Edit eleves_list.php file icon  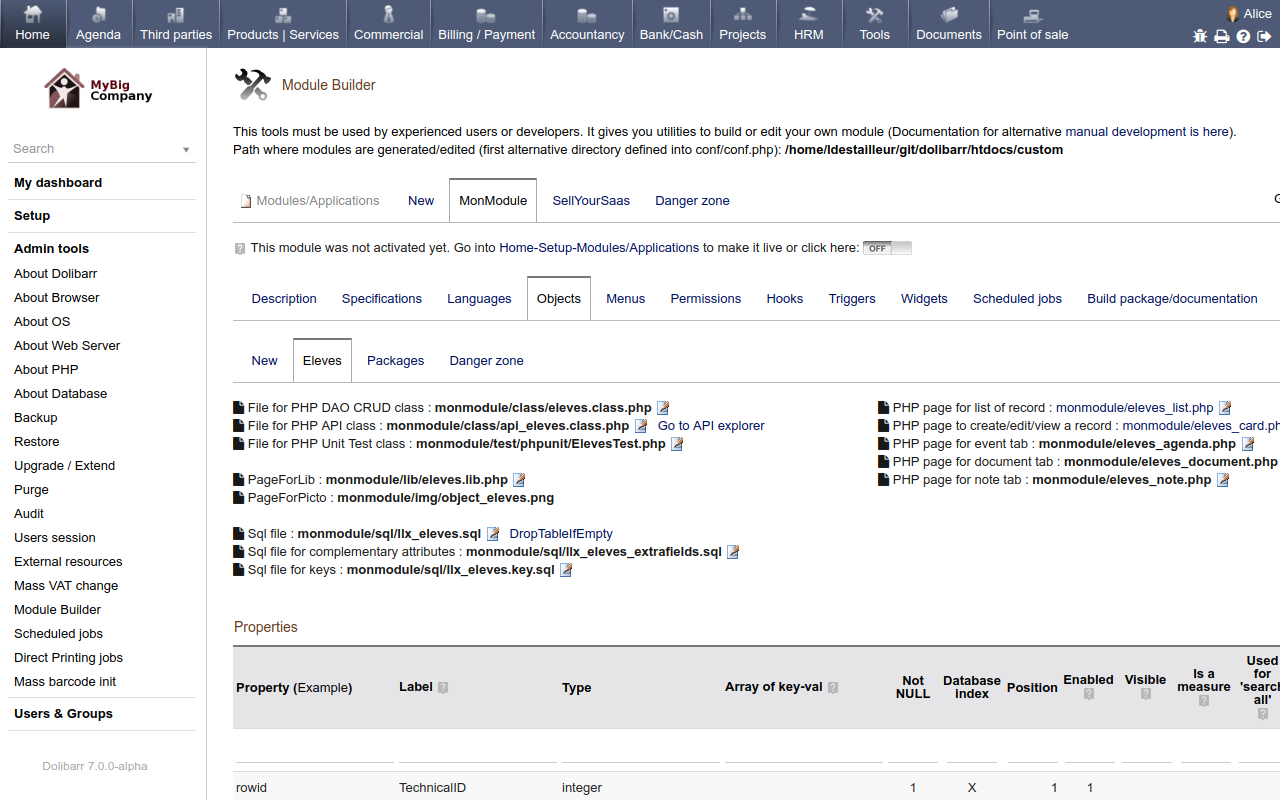tap(1225, 408)
